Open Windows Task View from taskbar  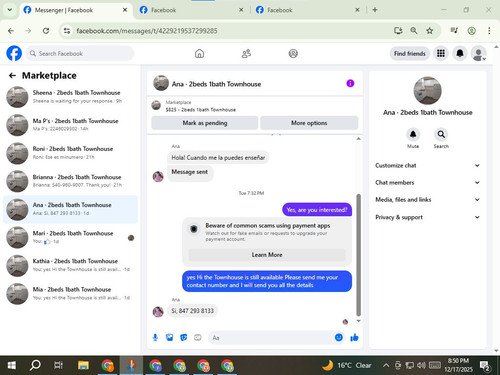pos(59,365)
